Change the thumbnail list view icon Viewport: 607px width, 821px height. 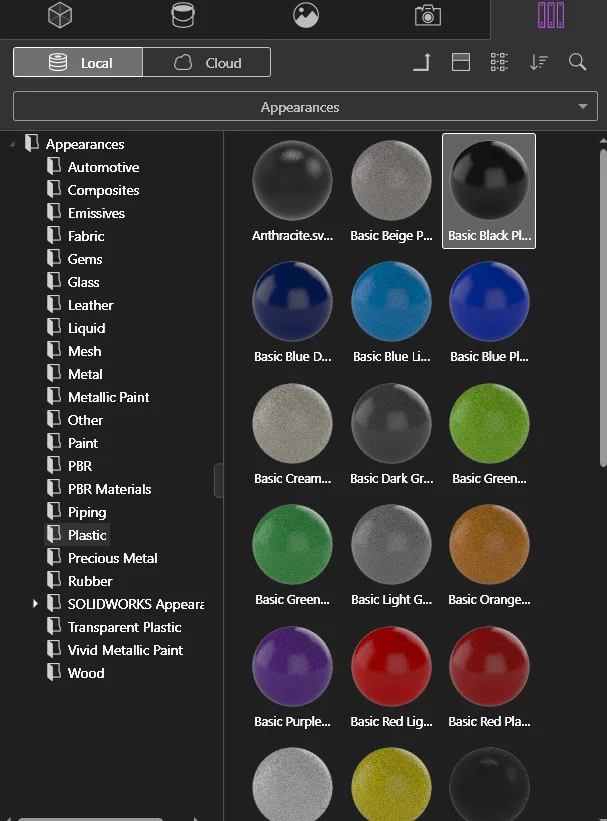(500, 62)
